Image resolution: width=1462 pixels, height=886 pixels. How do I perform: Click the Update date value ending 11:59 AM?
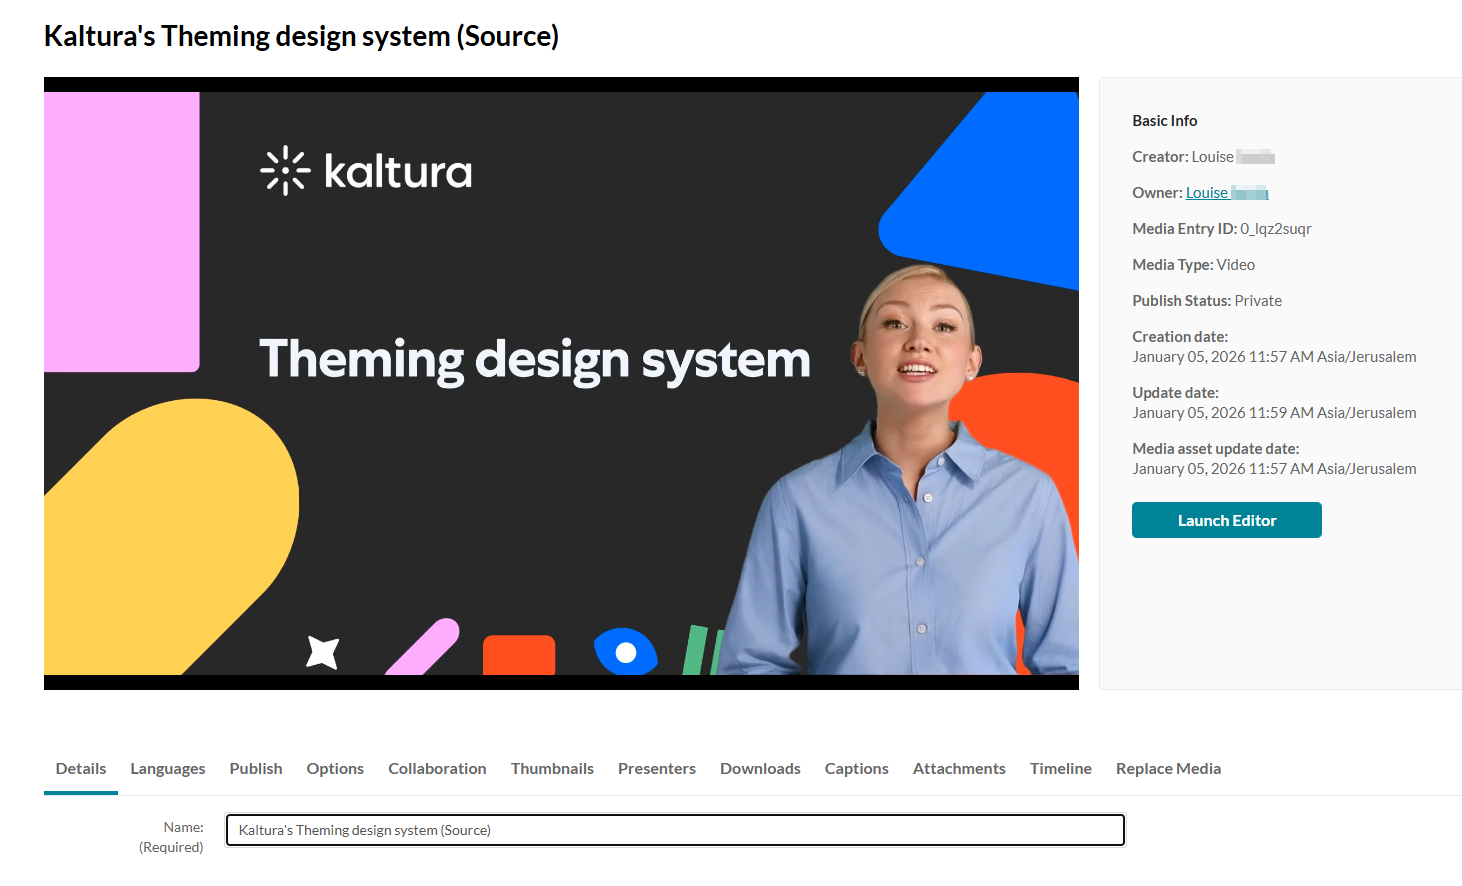[x=1274, y=413]
